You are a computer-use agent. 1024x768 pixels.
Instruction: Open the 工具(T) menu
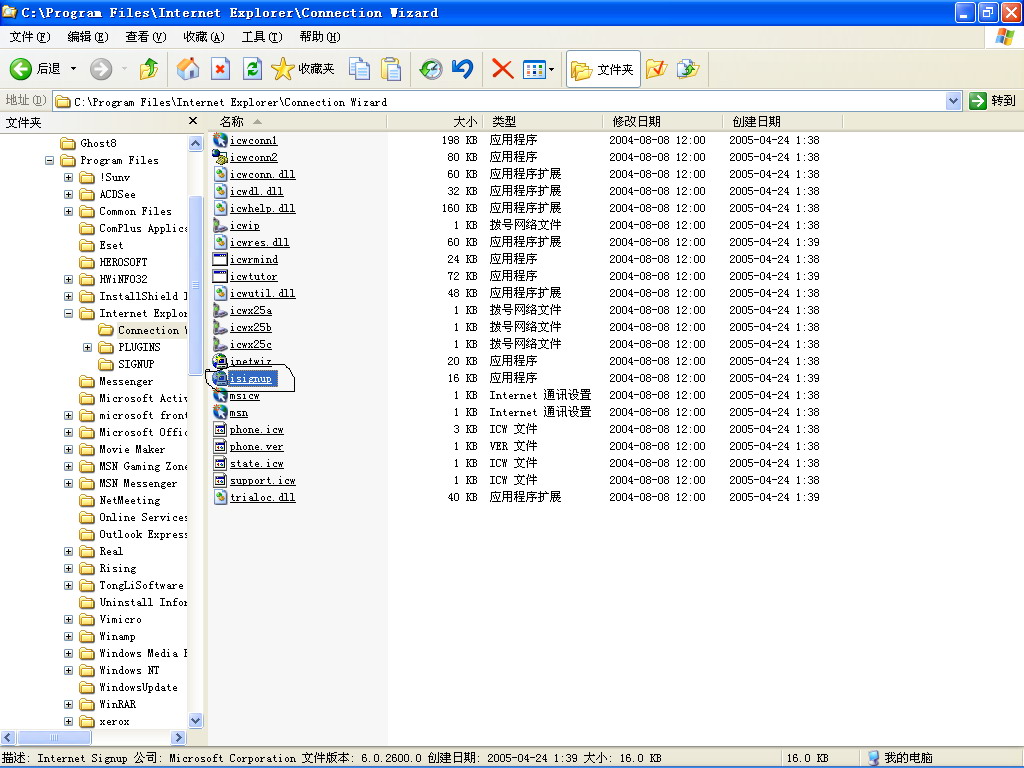261,37
